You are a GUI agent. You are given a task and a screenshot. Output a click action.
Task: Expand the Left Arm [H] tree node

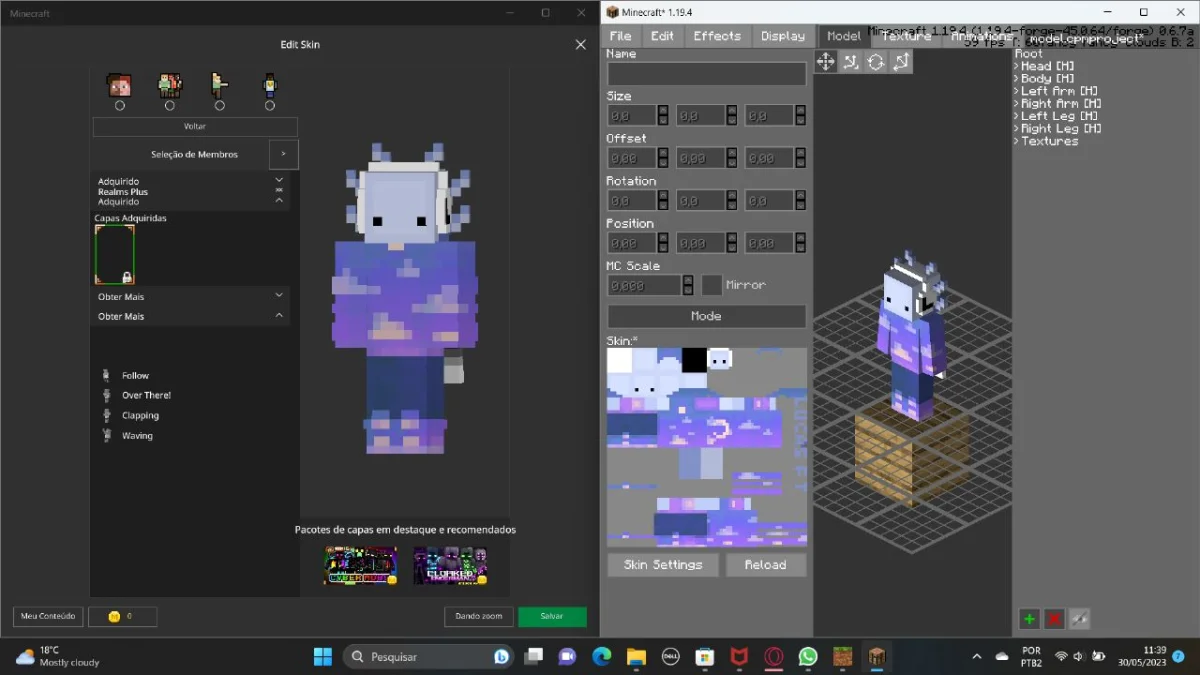(x=1016, y=91)
